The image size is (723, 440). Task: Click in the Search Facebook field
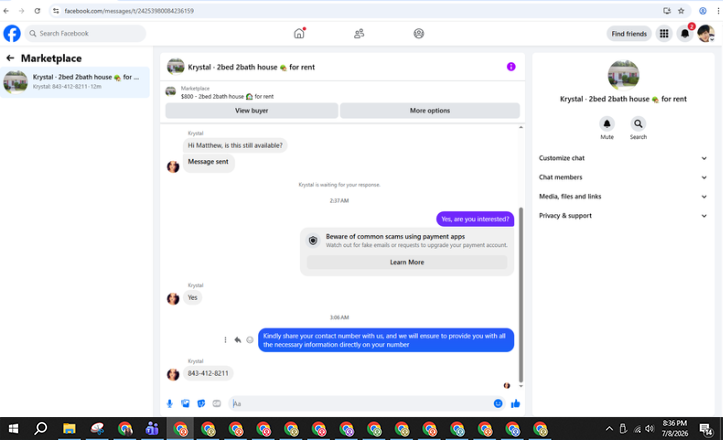pyautogui.click(x=86, y=33)
